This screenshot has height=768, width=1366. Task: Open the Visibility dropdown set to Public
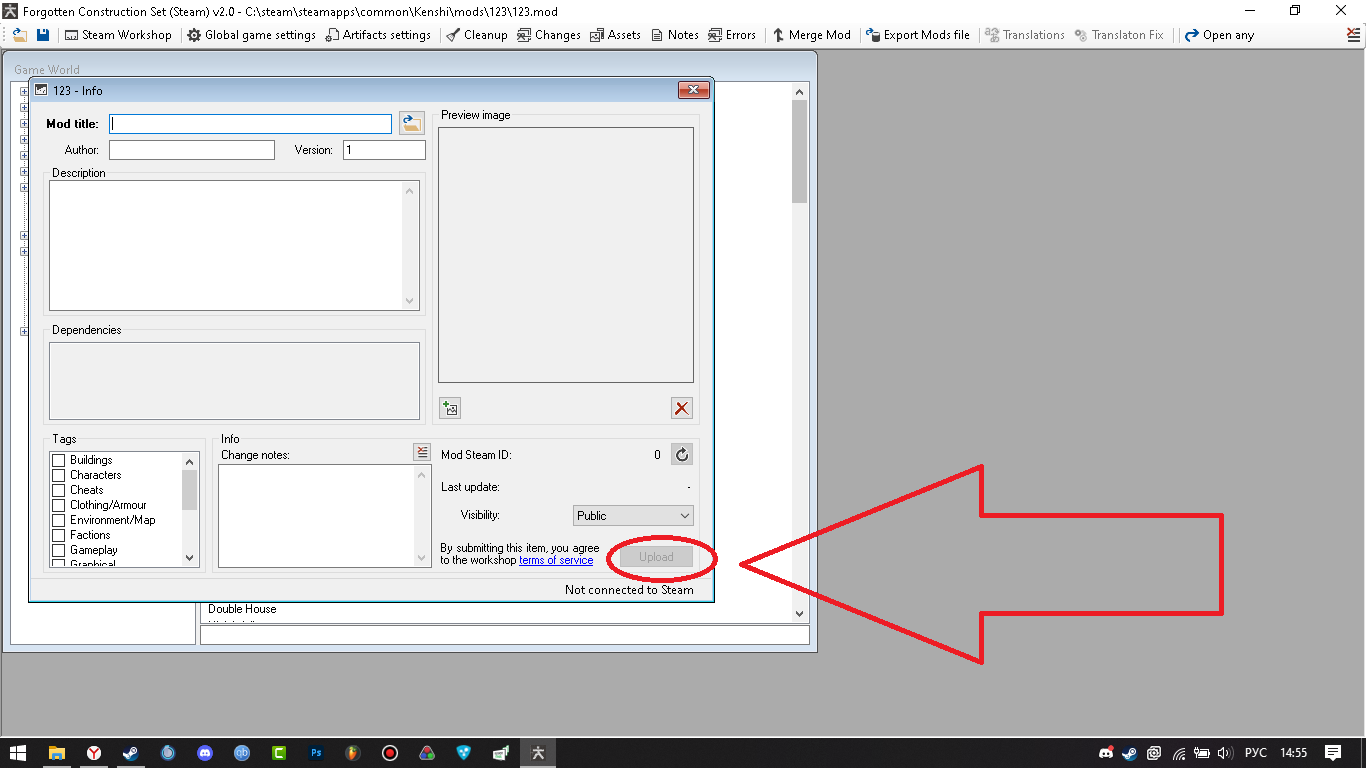pyautogui.click(x=634, y=515)
